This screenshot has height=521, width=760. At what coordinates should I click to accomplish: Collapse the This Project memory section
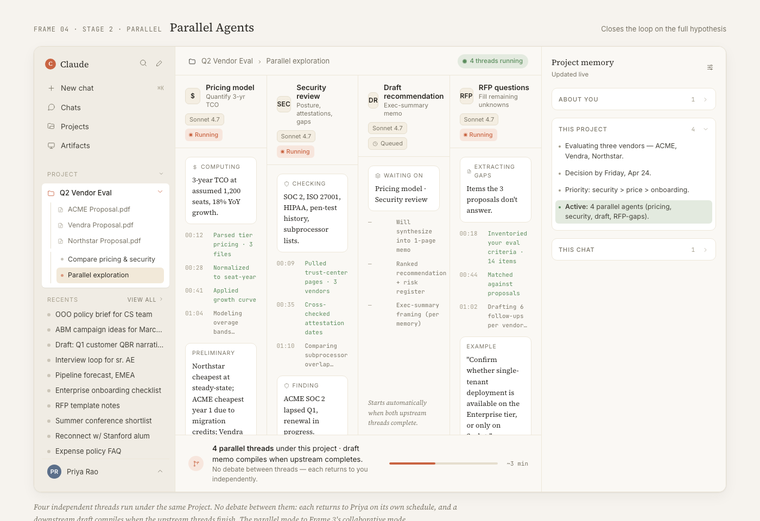(705, 129)
